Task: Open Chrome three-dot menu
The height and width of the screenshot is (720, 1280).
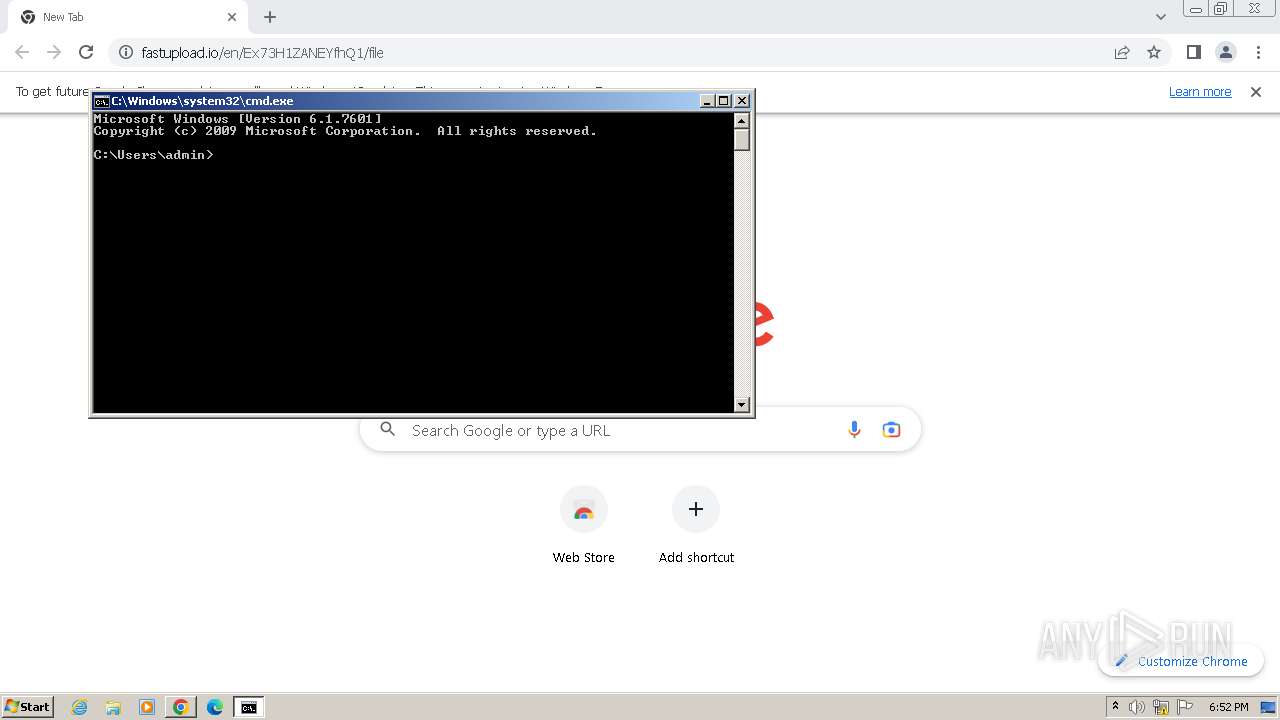Action: tap(1258, 52)
